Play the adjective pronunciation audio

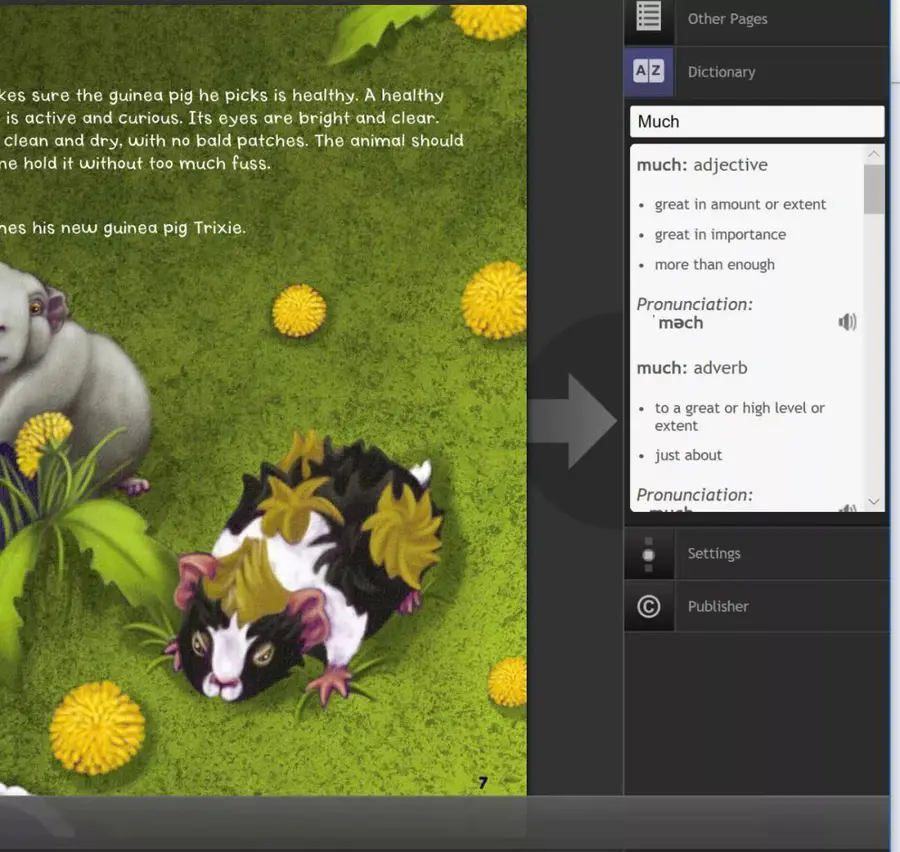847,322
